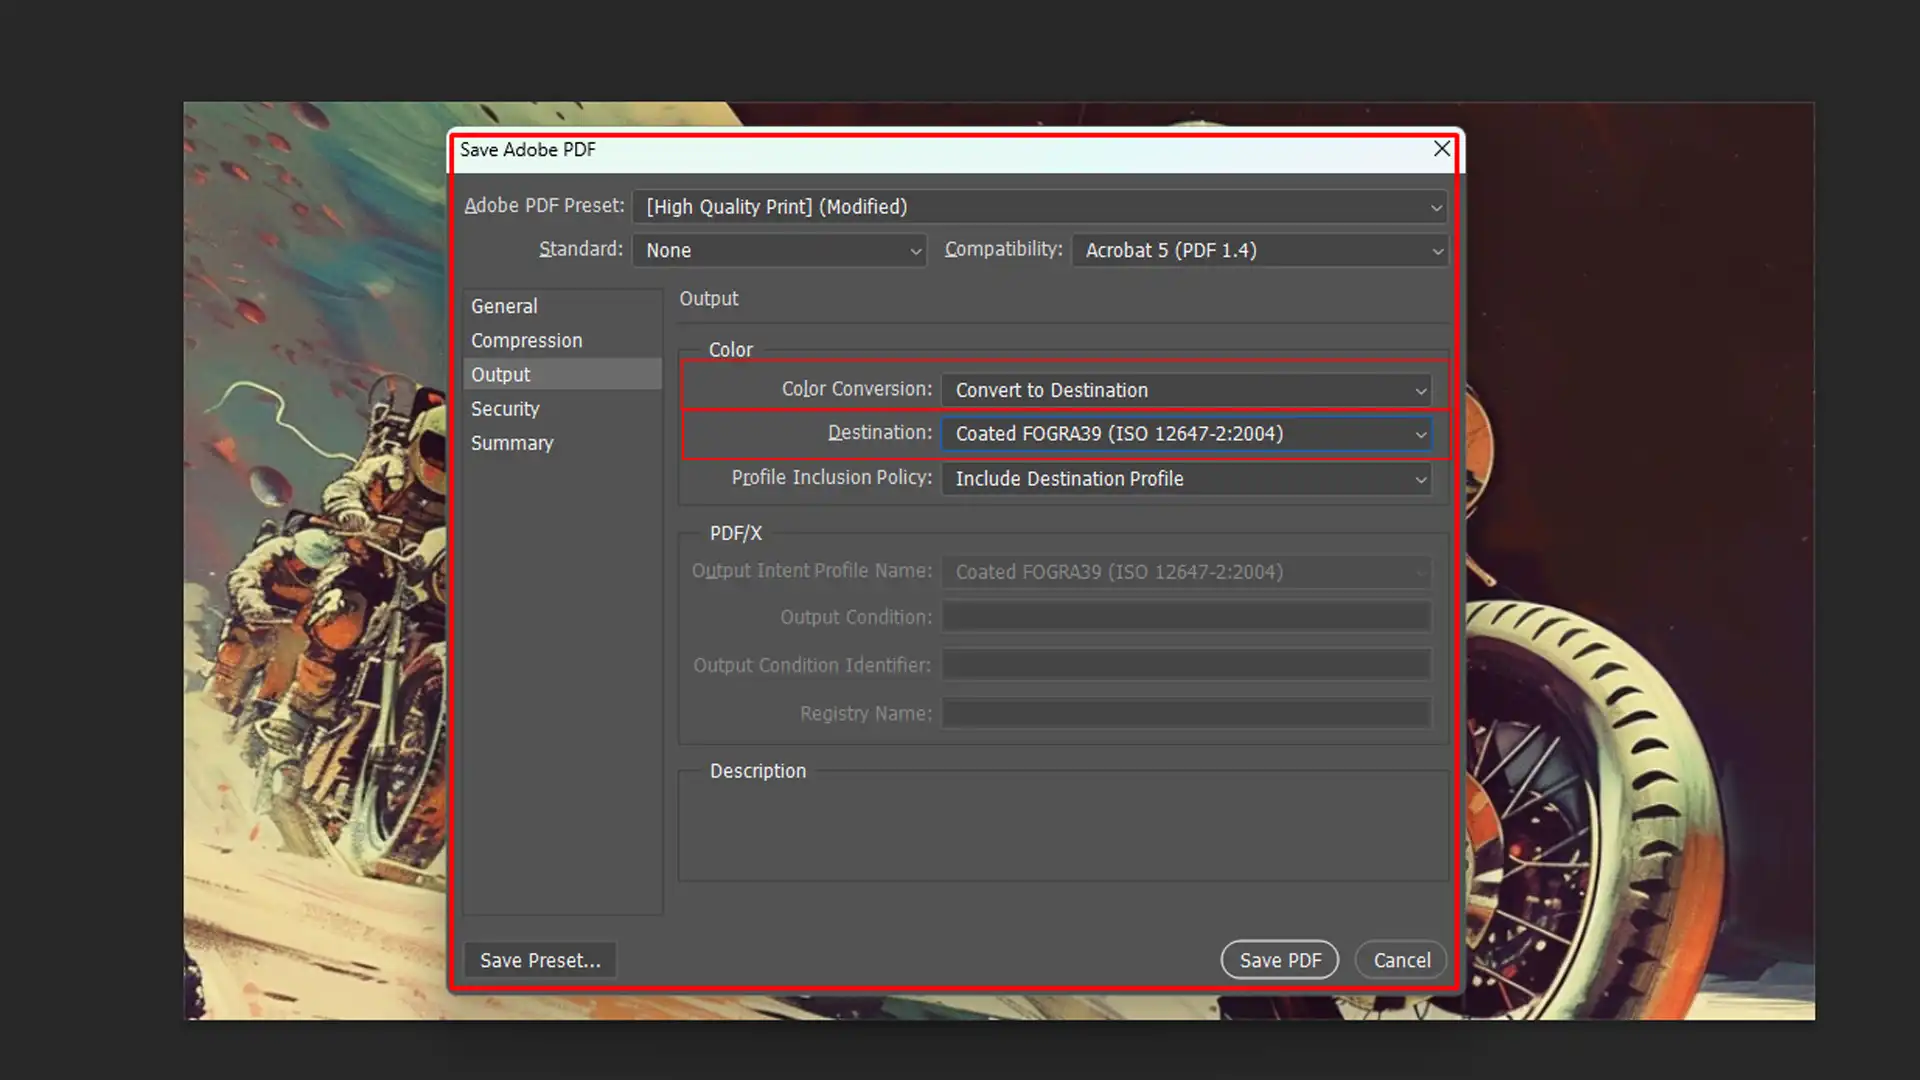The width and height of the screenshot is (1920, 1080).
Task: Click the Summary section in sidebar
Action: coord(512,442)
